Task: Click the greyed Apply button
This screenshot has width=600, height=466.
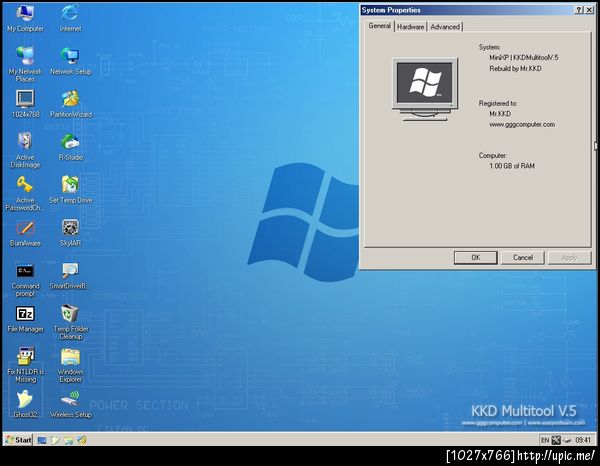Action: coord(569,257)
